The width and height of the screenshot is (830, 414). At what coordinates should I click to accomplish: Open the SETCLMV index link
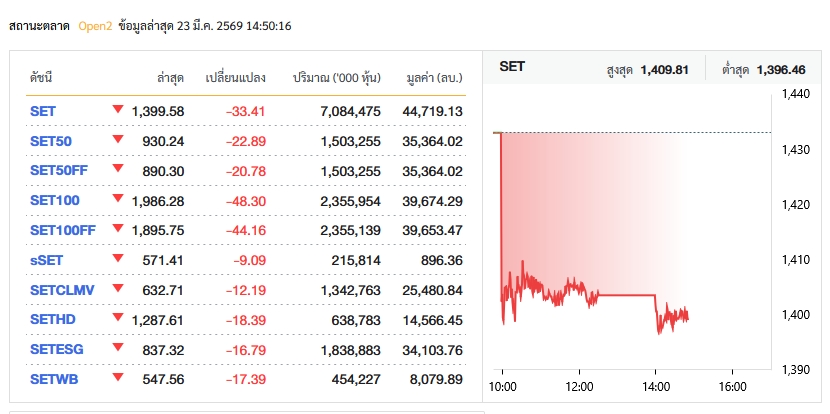[61, 290]
